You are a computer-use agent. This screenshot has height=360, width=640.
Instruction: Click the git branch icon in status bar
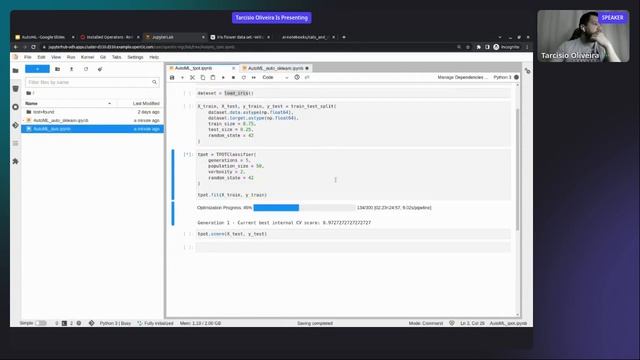tap(91, 323)
